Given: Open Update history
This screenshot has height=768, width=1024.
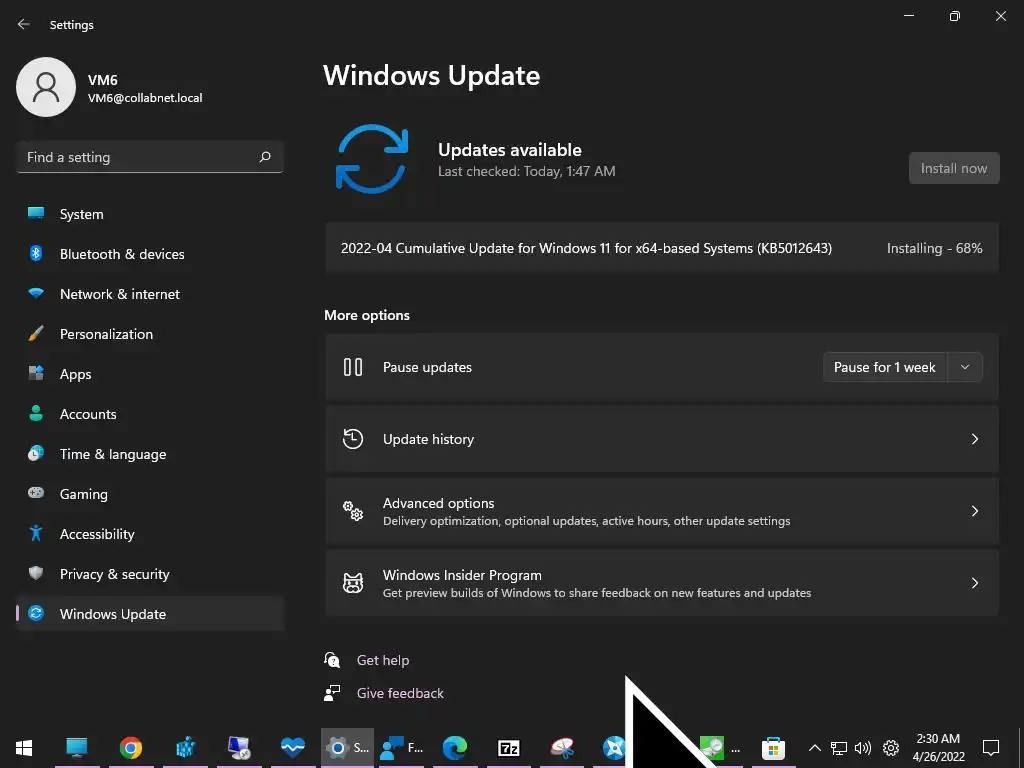Looking at the screenshot, I should pos(662,439).
